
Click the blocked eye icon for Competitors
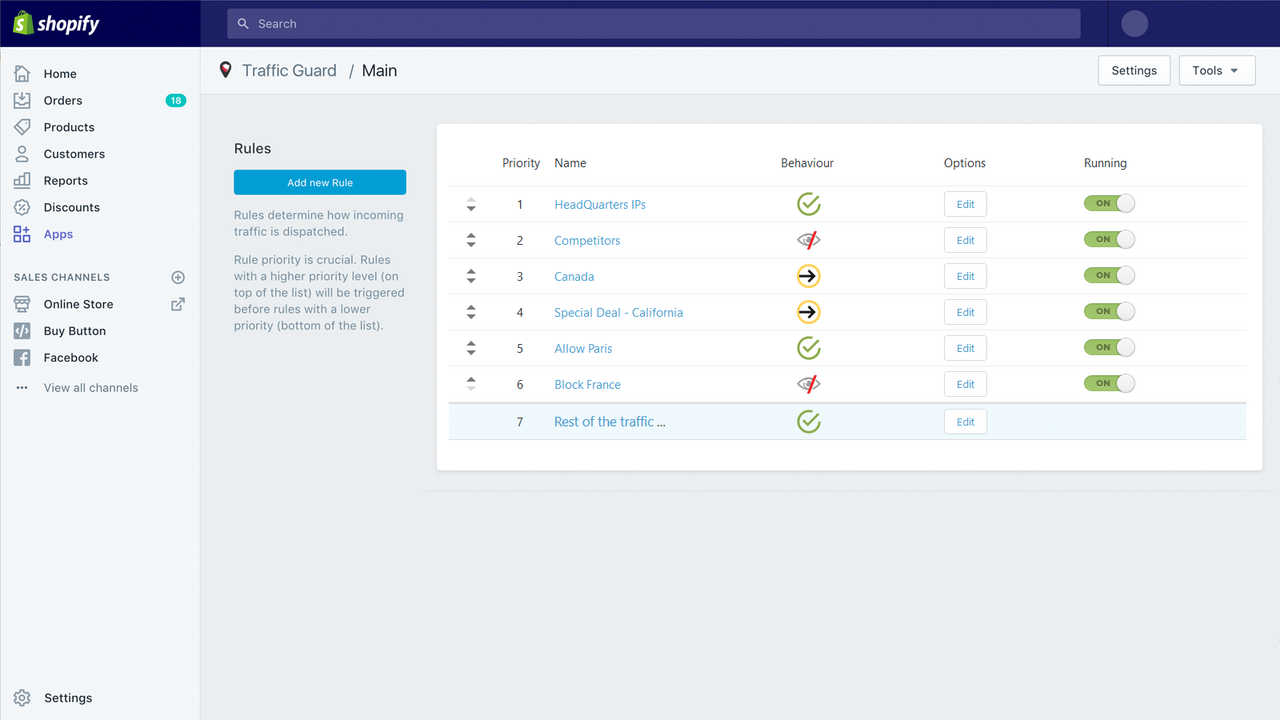808,240
